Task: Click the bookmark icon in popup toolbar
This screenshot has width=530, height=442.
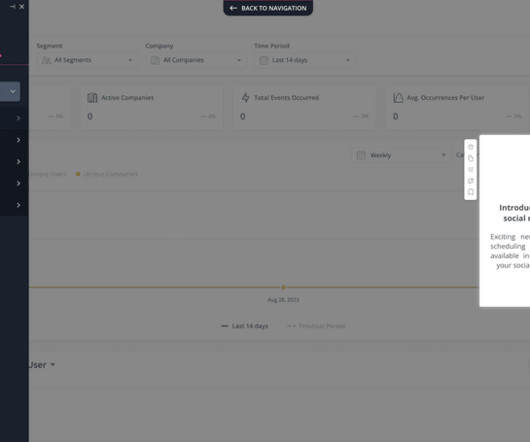Action: coord(471,192)
